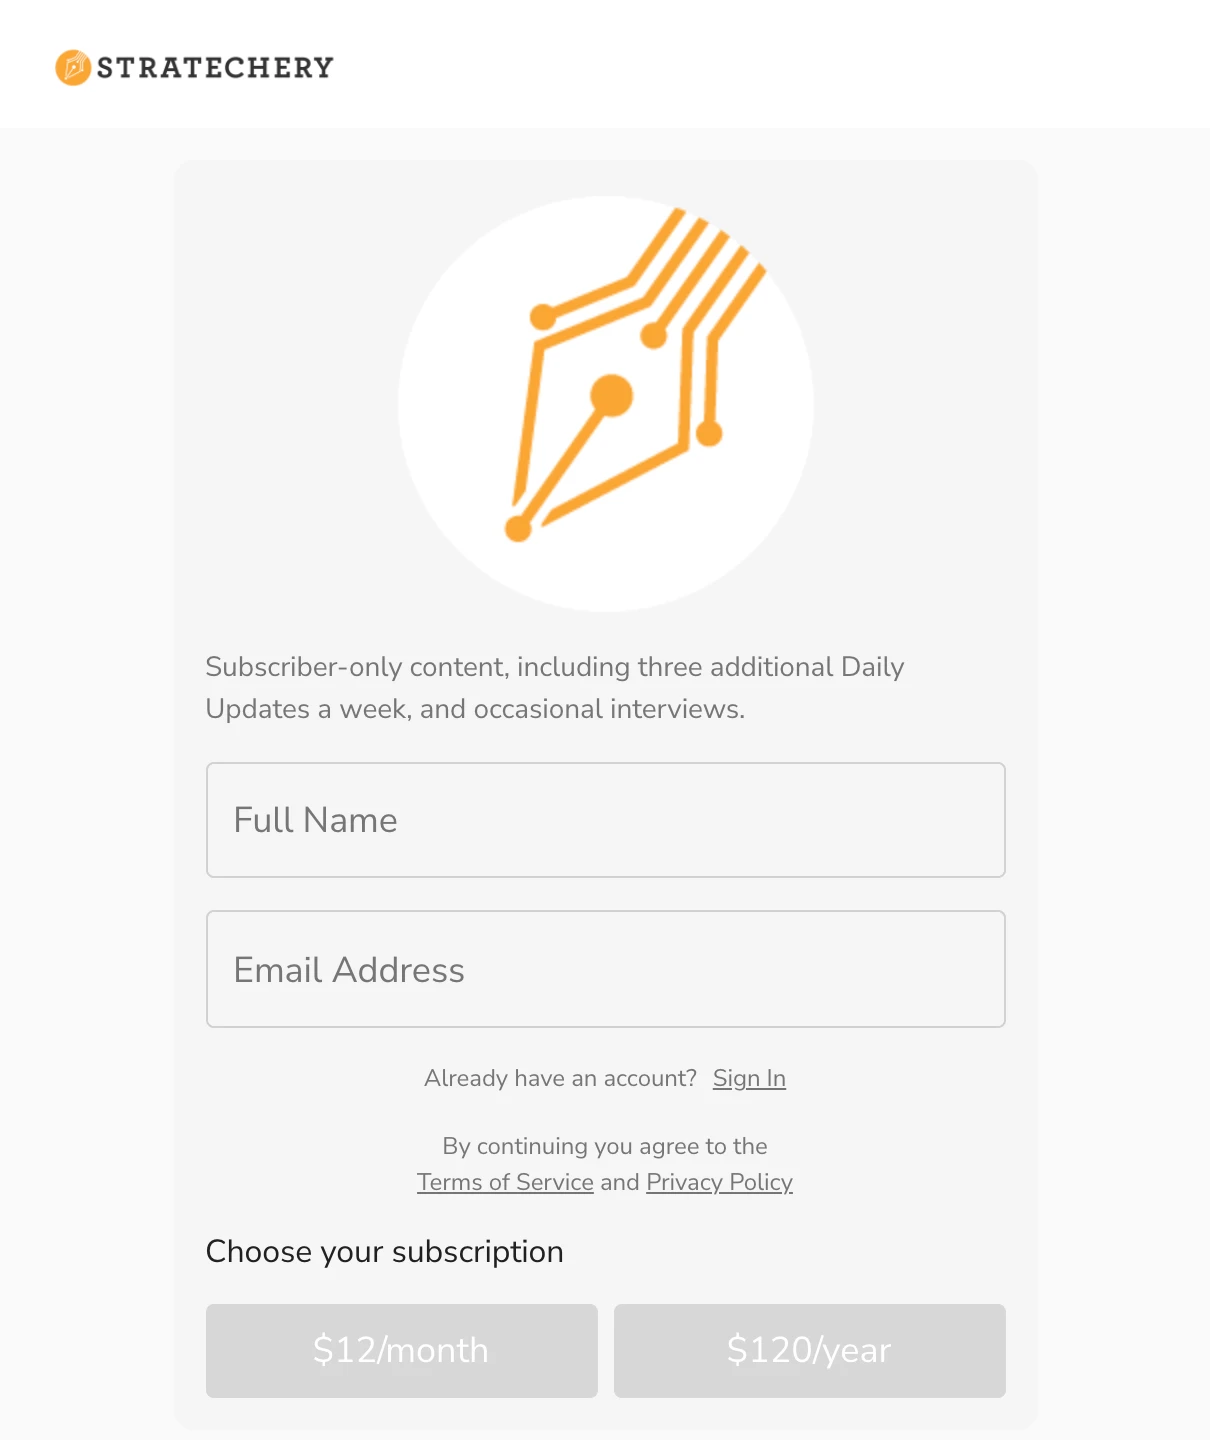Click the "Choose your subscription" heading
Viewport: 1210px width, 1440px height.
[385, 1252]
